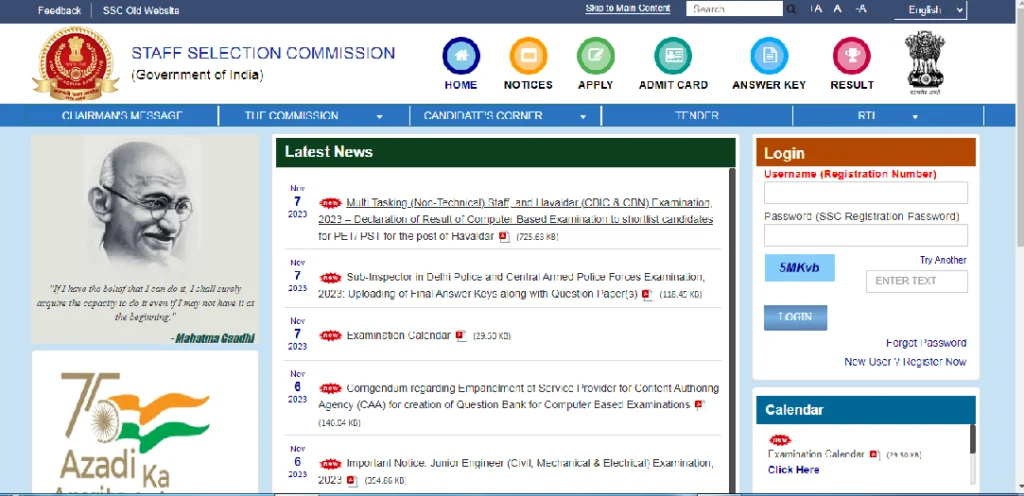Click the Latest News panel scrollbar
This screenshot has height=496, width=1024.
pyautogui.click(x=732, y=330)
